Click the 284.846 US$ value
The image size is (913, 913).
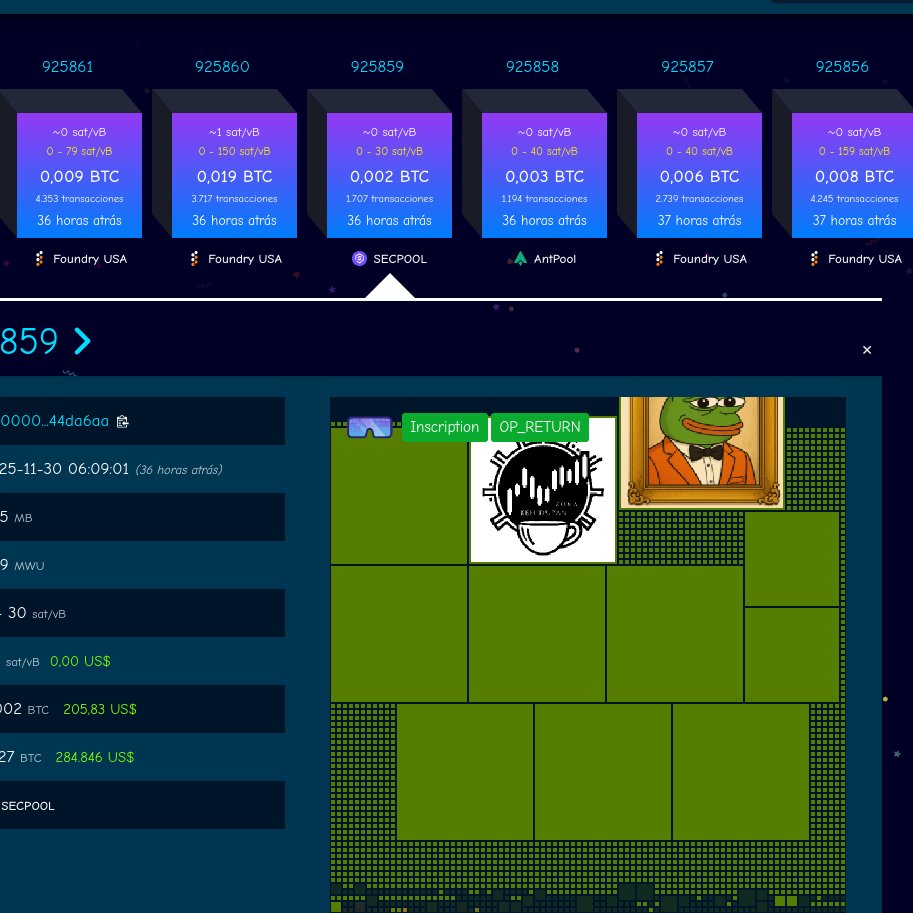tap(95, 757)
